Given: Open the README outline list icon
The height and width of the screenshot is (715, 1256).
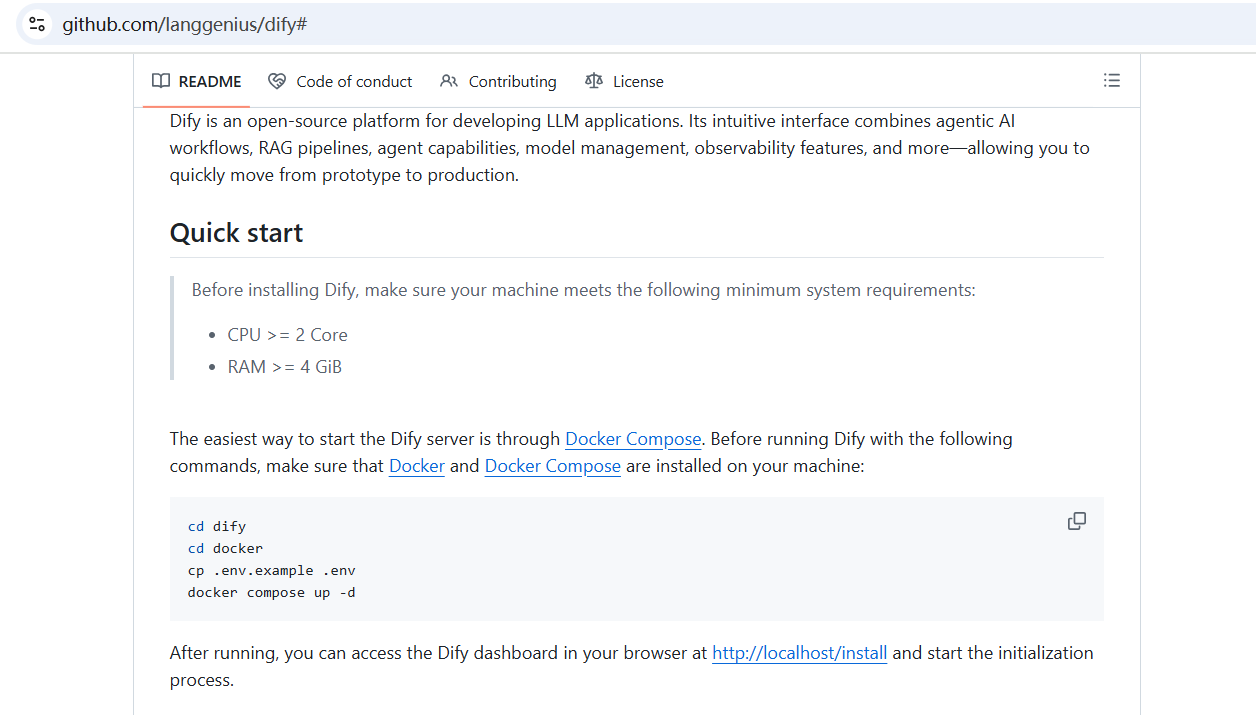Looking at the screenshot, I should (x=1111, y=81).
